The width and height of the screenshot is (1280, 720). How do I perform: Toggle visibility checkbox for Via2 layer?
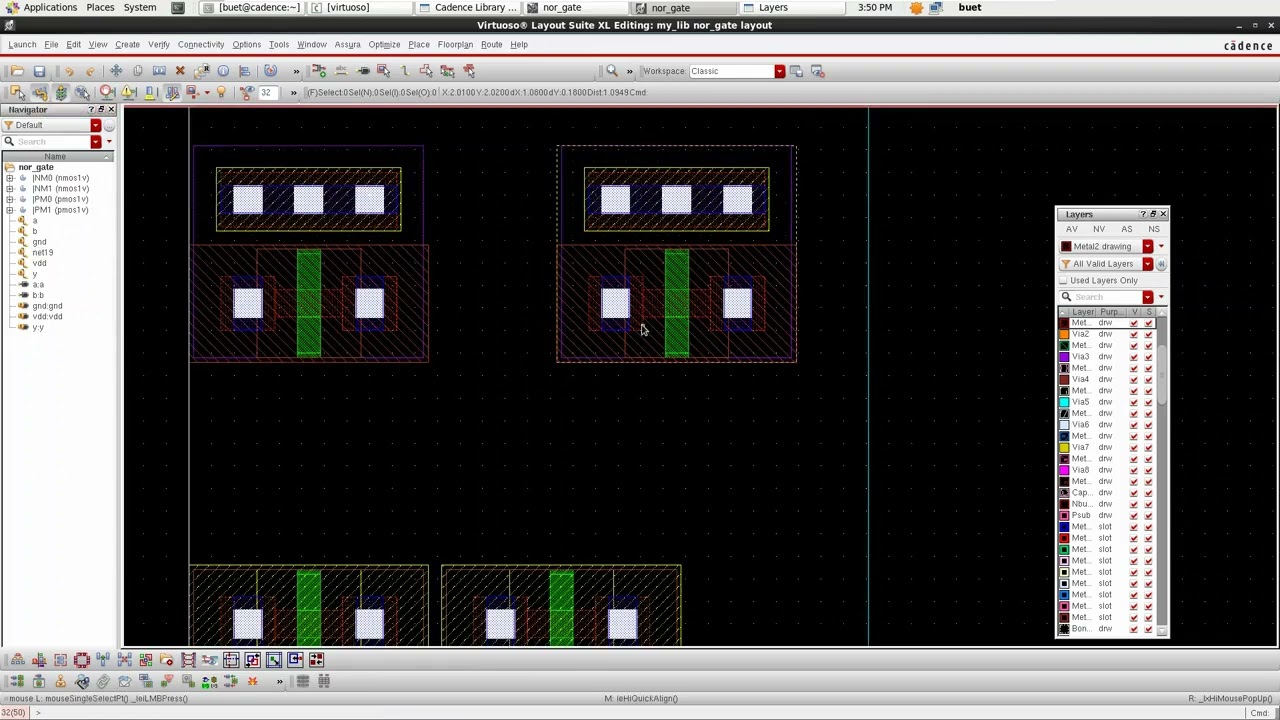[1134, 334]
